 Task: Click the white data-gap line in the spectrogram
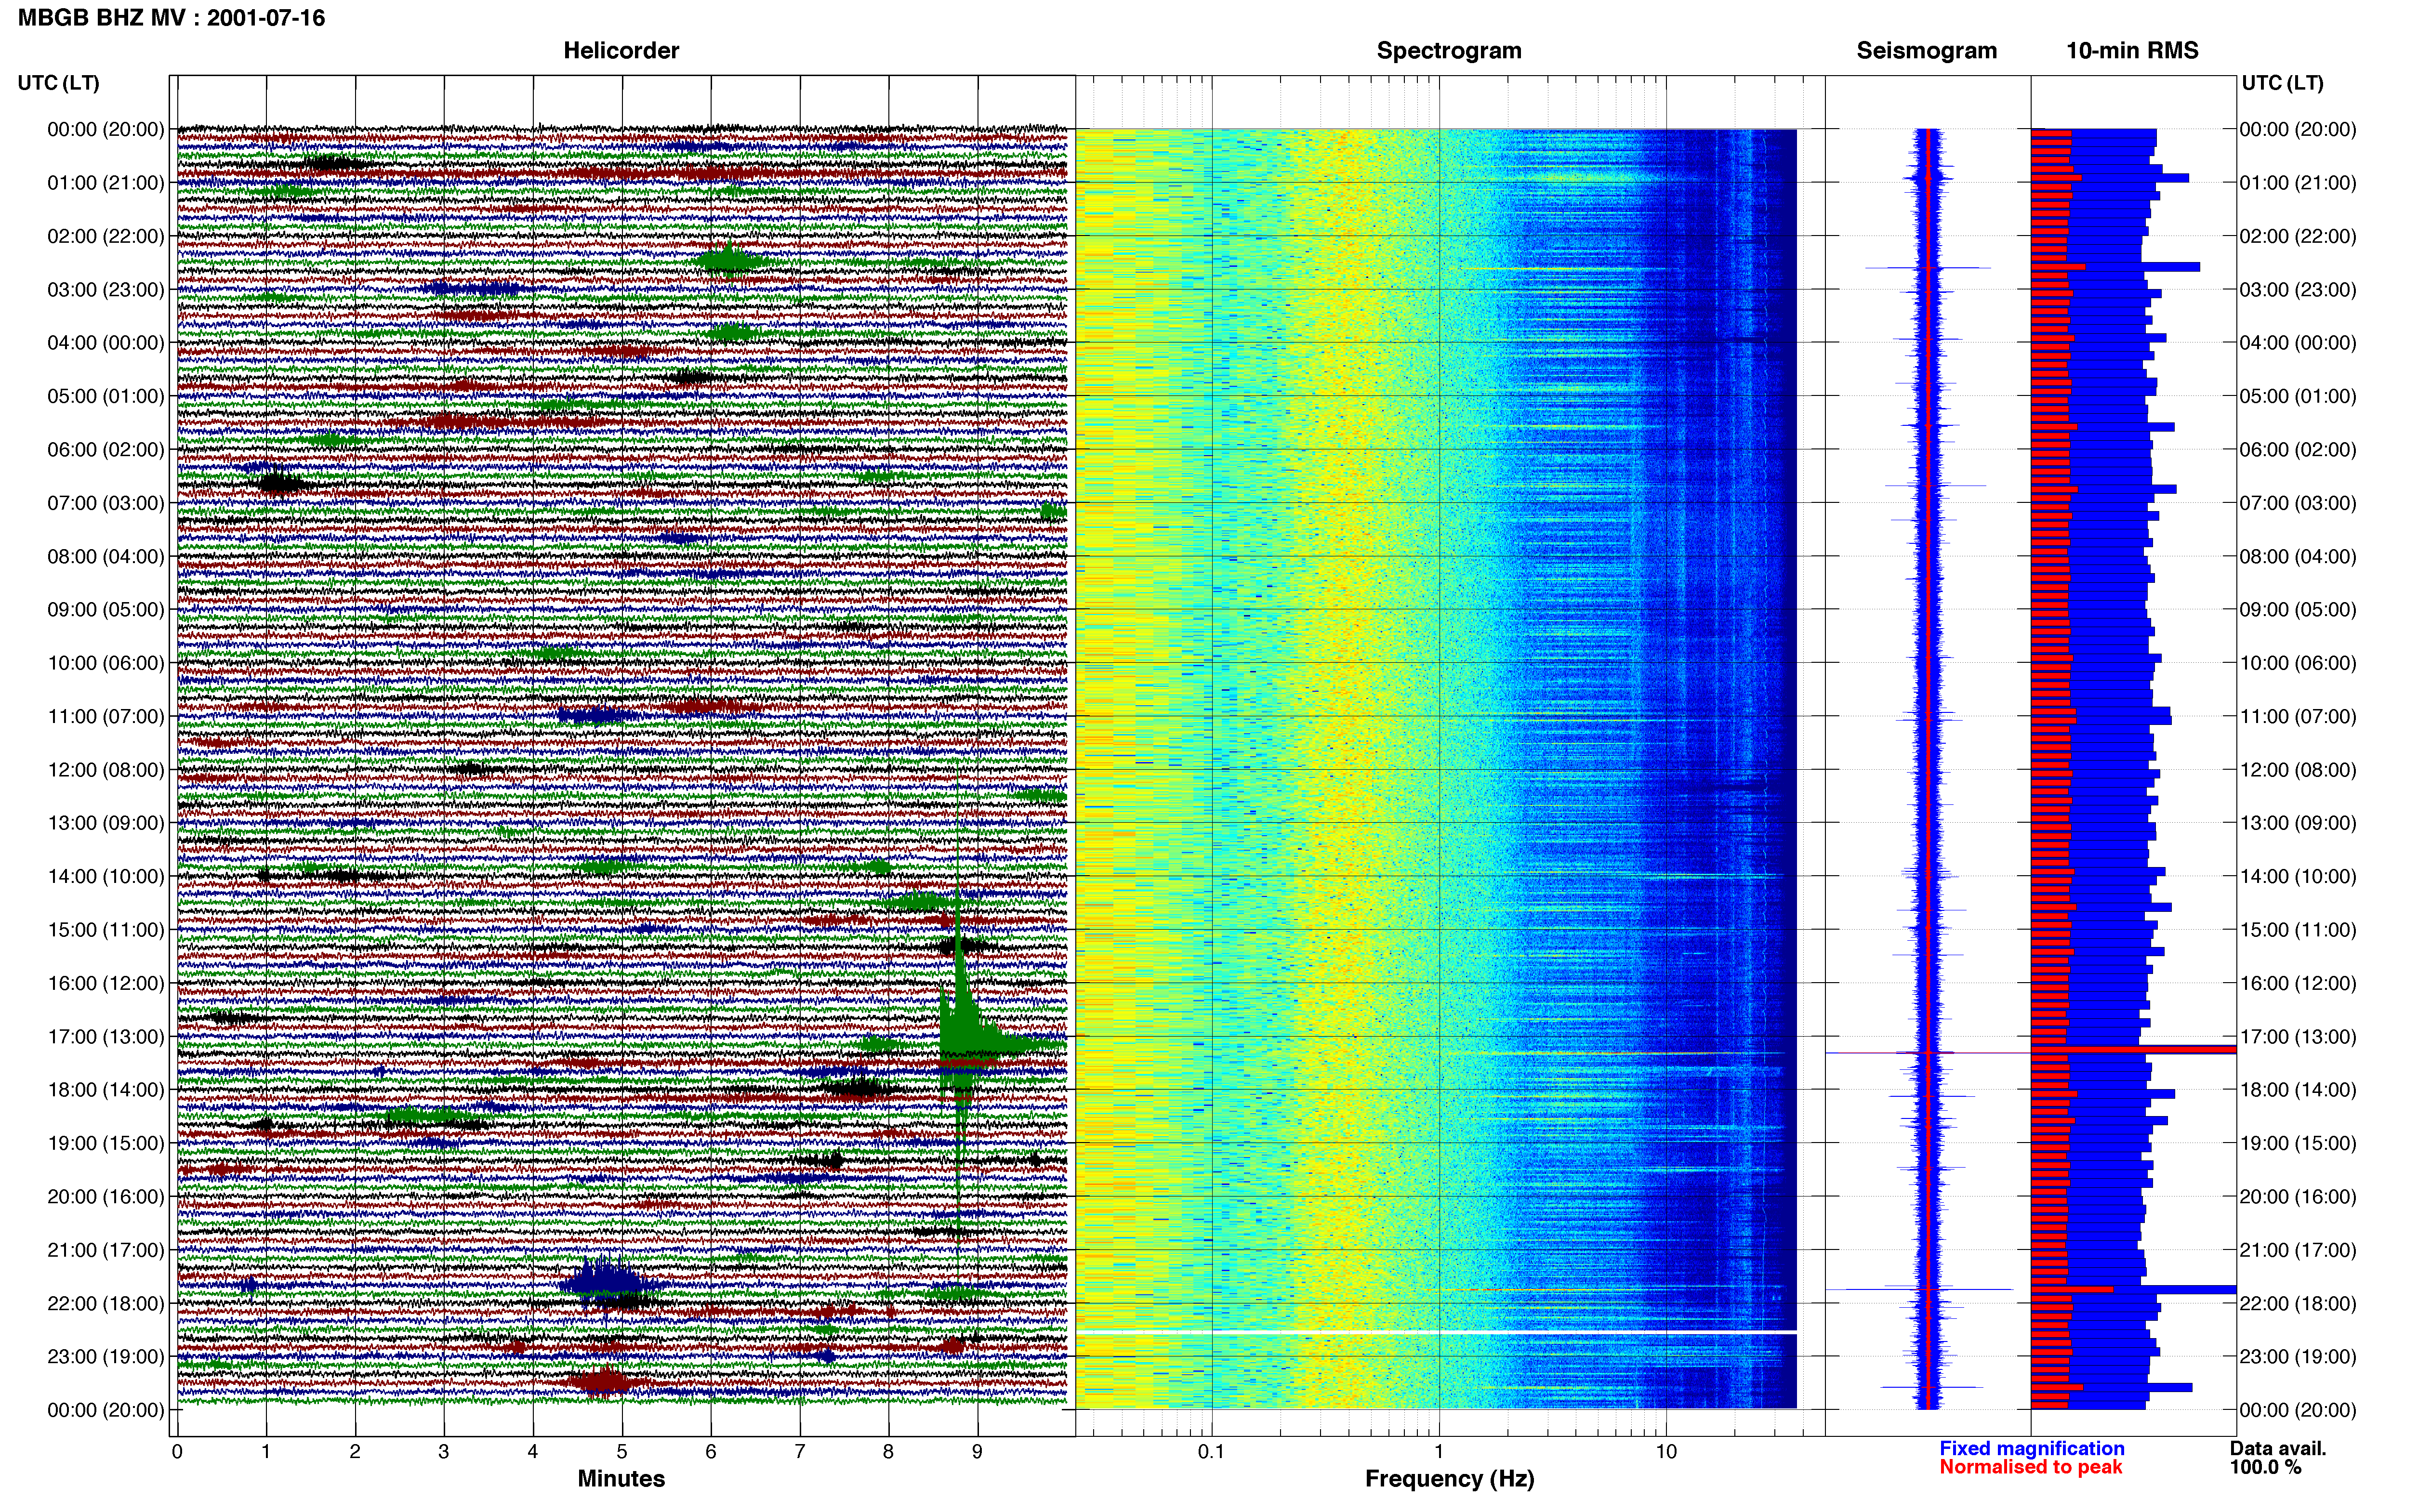(1436, 1332)
